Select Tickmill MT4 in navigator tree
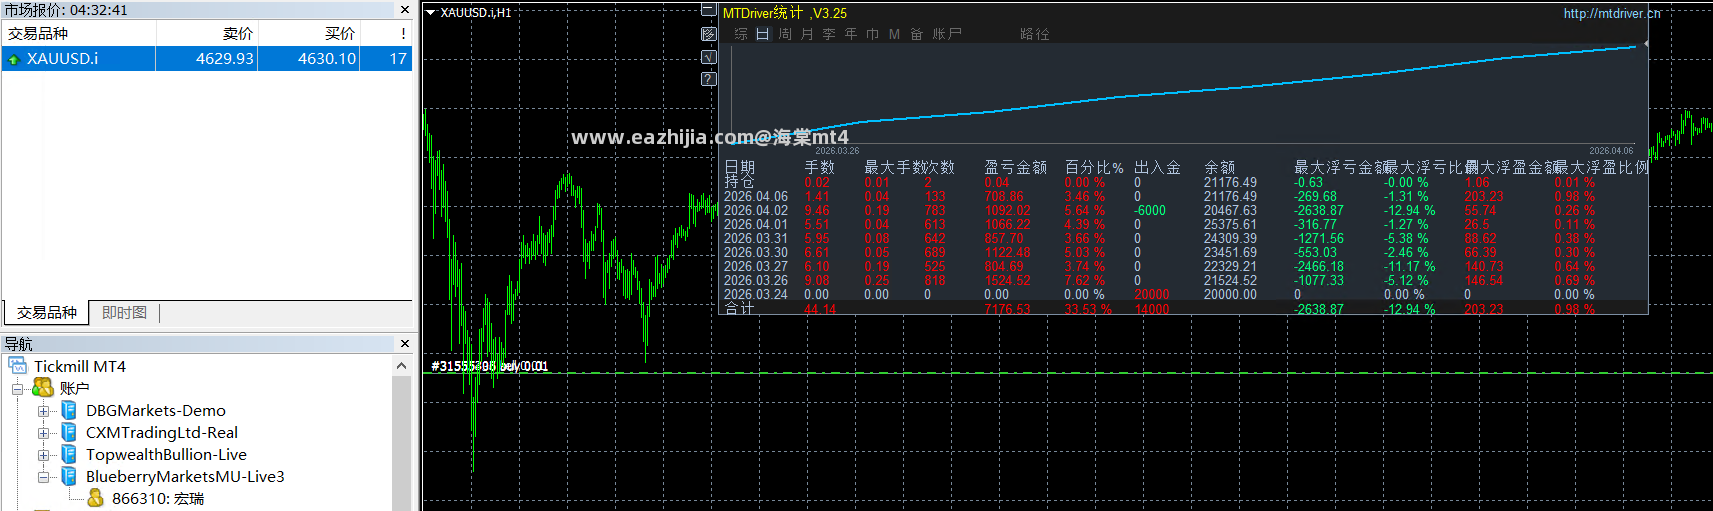Image resolution: width=1713 pixels, height=511 pixels. pos(80,366)
